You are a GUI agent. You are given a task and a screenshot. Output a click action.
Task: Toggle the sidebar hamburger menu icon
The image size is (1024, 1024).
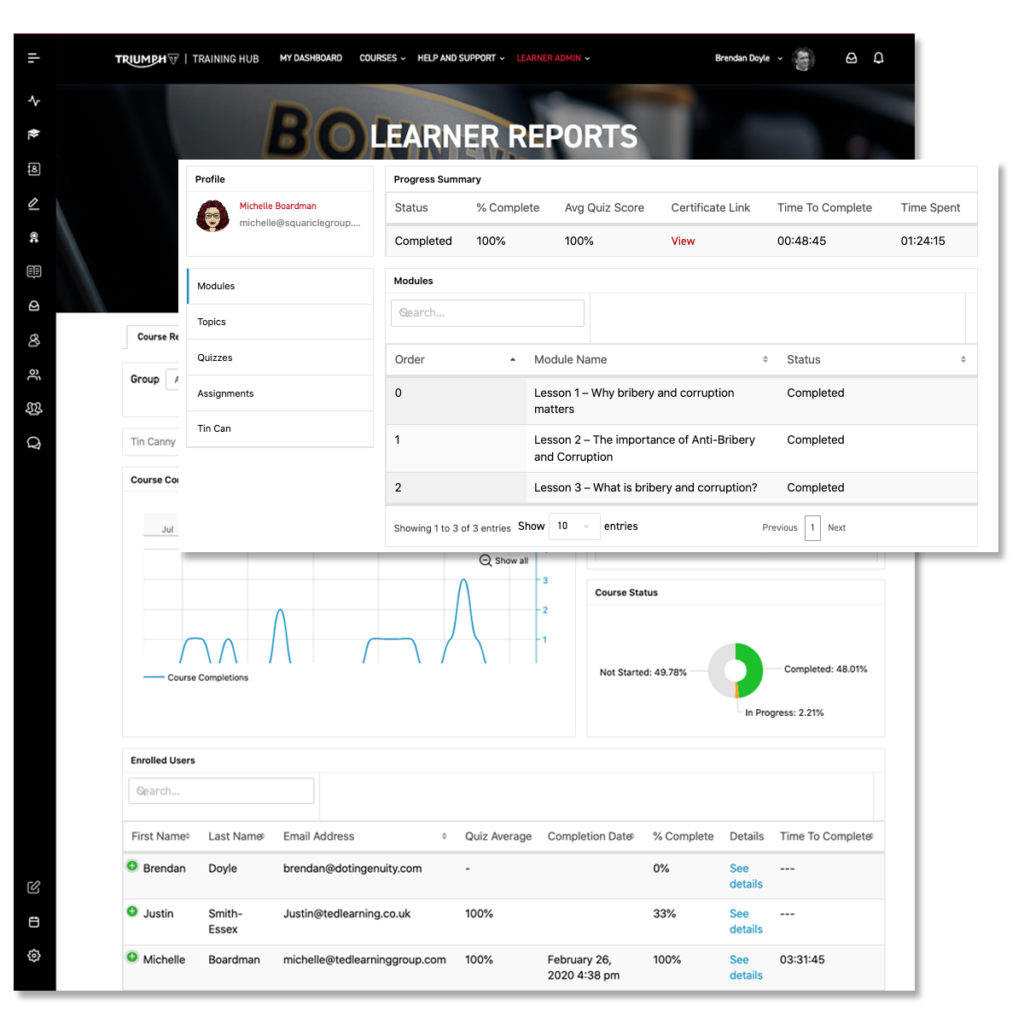[x=34, y=58]
